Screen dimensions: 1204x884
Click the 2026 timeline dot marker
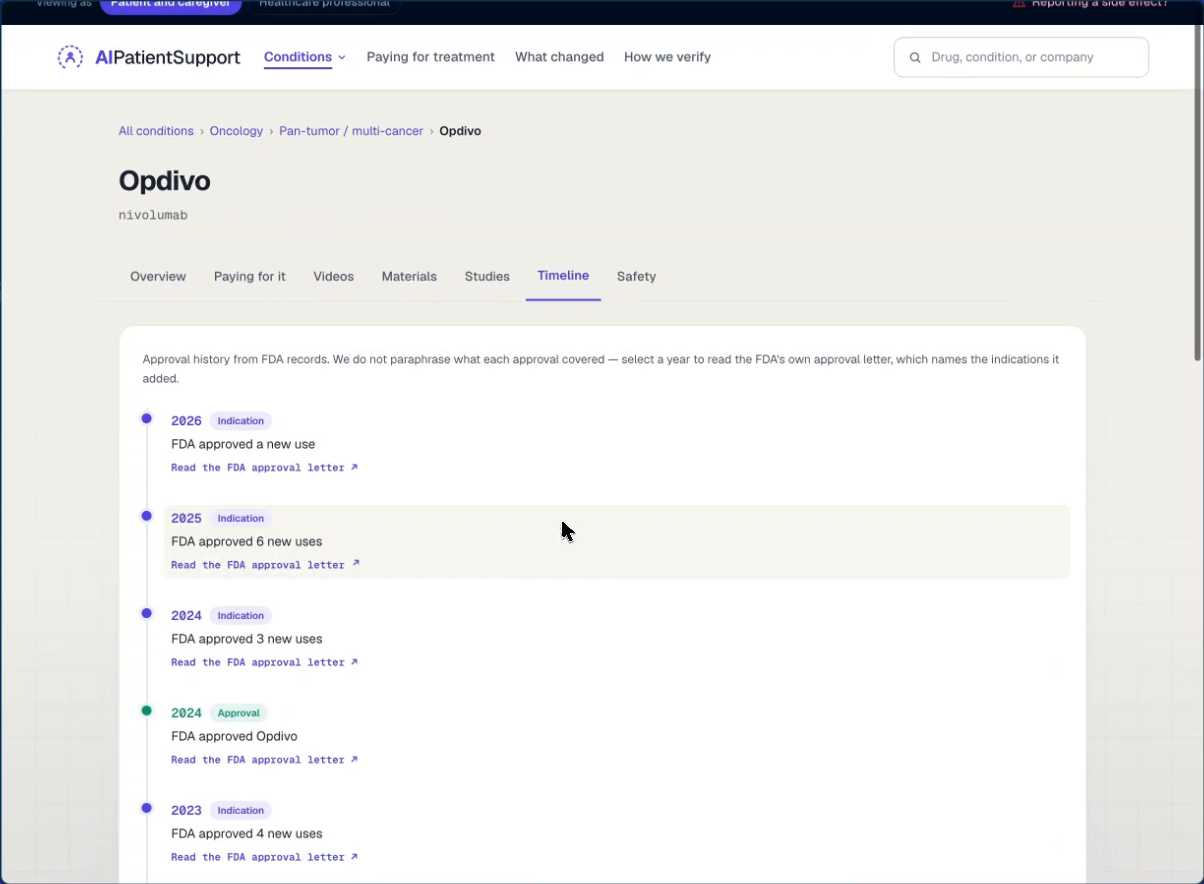point(147,419)
